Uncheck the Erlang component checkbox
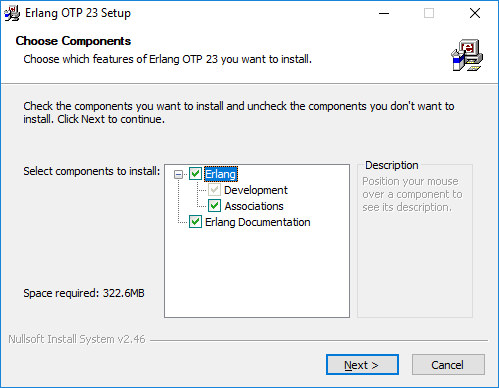The width and height of the screenshot is (499, 388). (x=195, y=174)
